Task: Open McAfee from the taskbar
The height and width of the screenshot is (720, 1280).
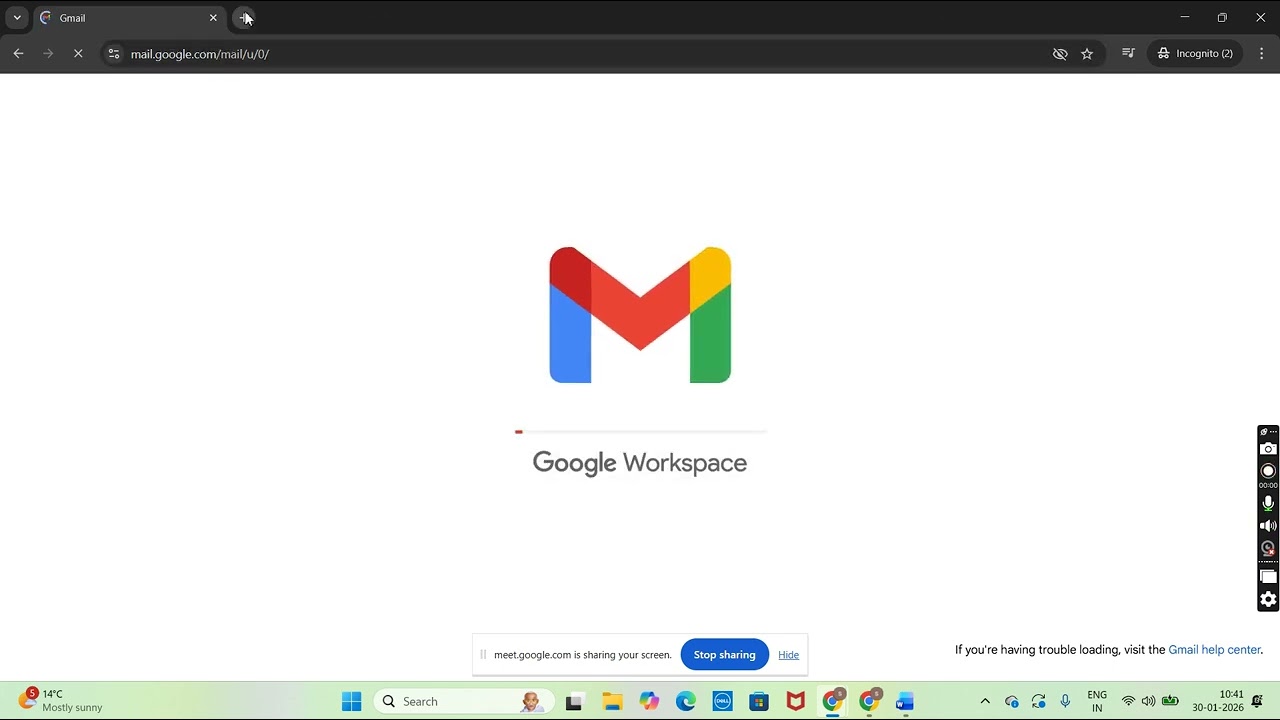Action: [796, 702]
